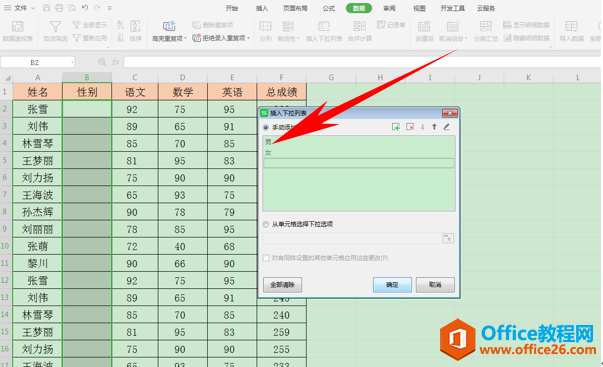The height and width of the screenshot is (367, 603).
Task: Move list item up with arrow icon
Action: 434,127
